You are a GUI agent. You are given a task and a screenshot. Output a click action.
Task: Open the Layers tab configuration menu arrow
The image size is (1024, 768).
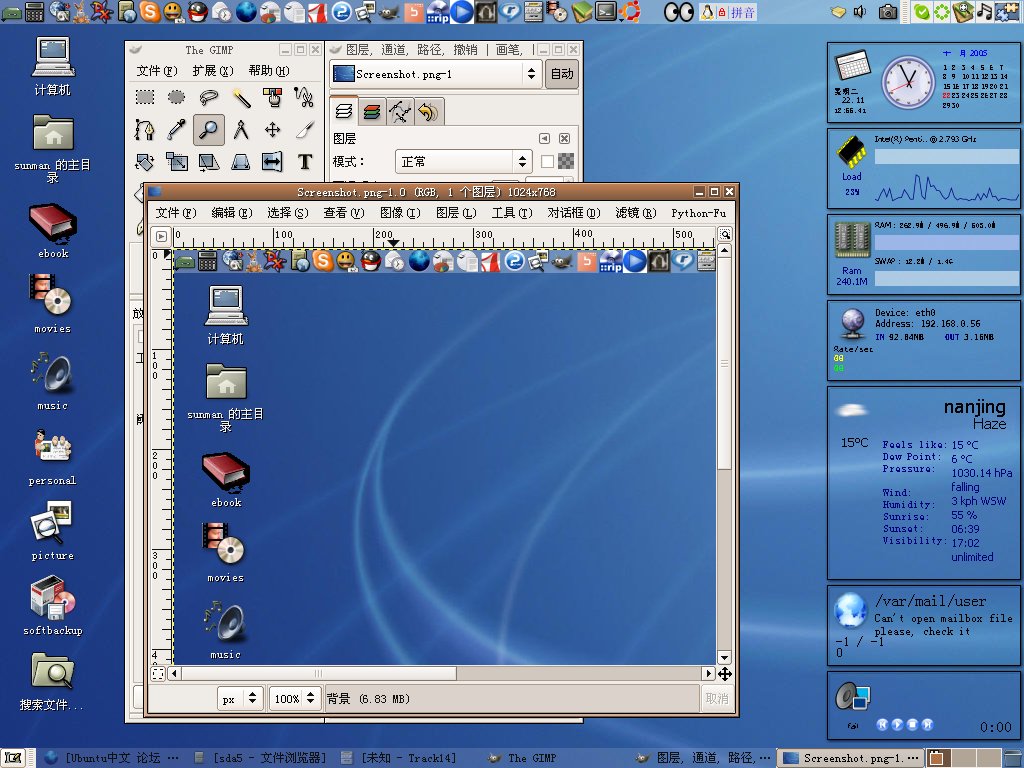click(x=544, y=138)
